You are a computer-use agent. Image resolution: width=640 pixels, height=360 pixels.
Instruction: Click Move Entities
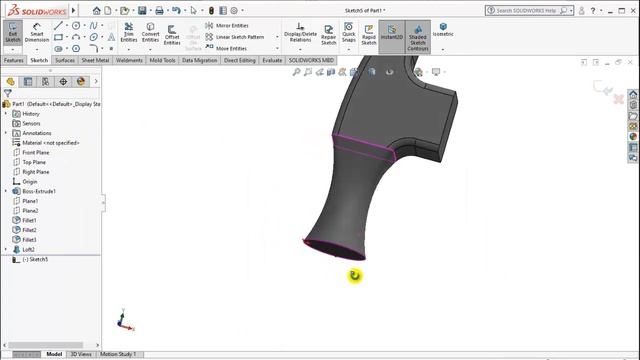[x=226, y=49]
